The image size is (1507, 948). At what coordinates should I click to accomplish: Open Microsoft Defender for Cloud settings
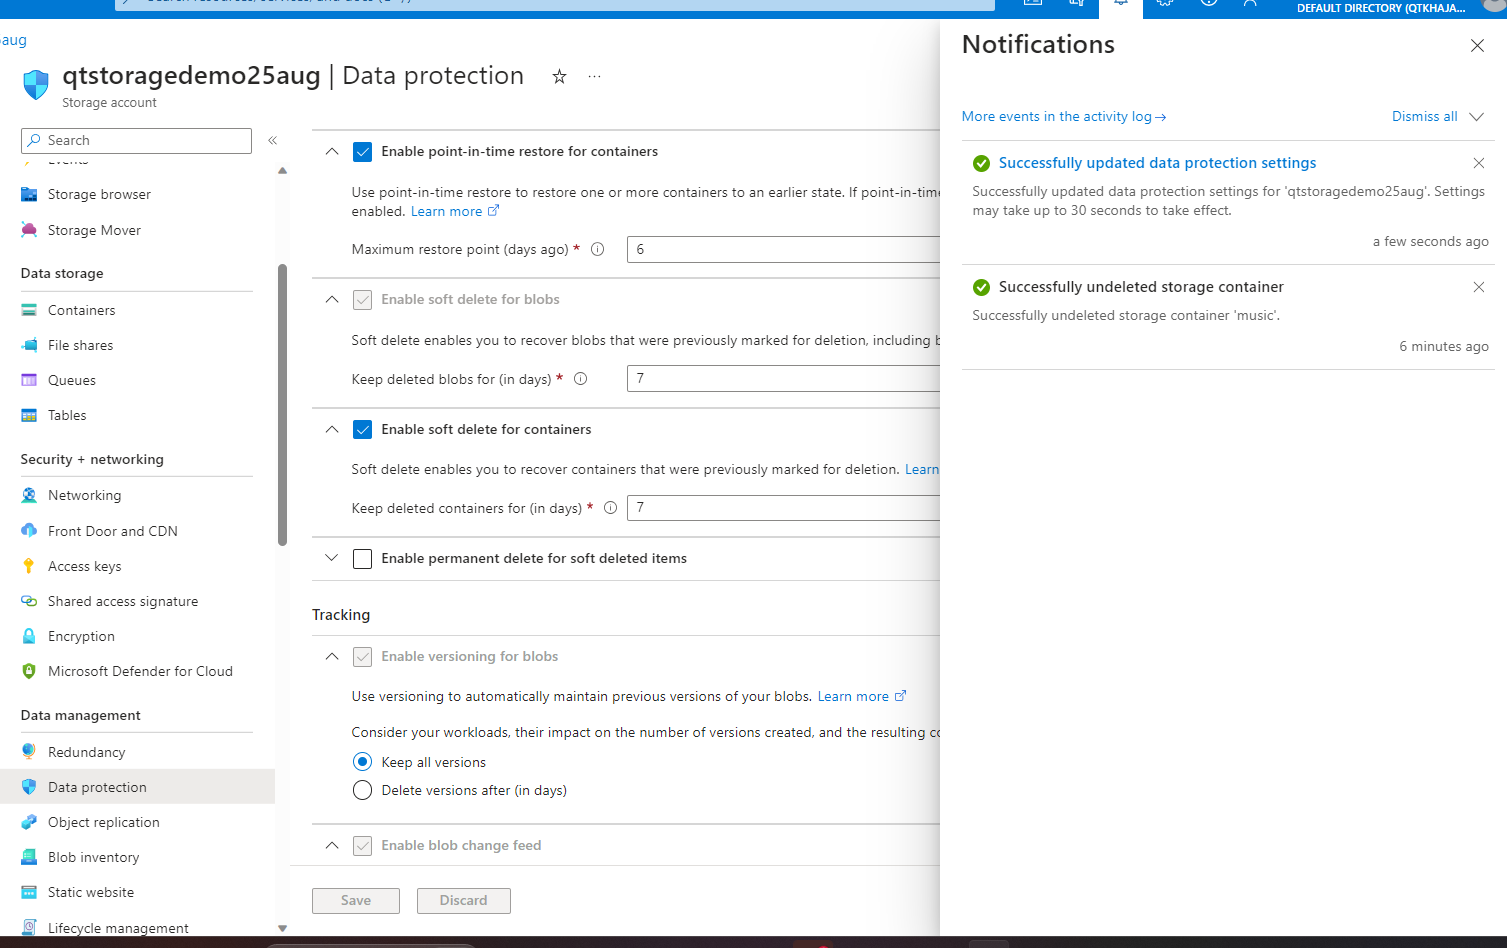coord(140,671)
